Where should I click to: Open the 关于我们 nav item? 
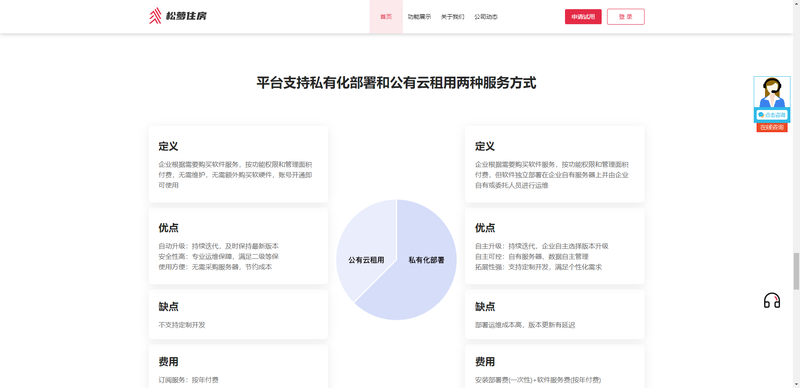point(453,17)
